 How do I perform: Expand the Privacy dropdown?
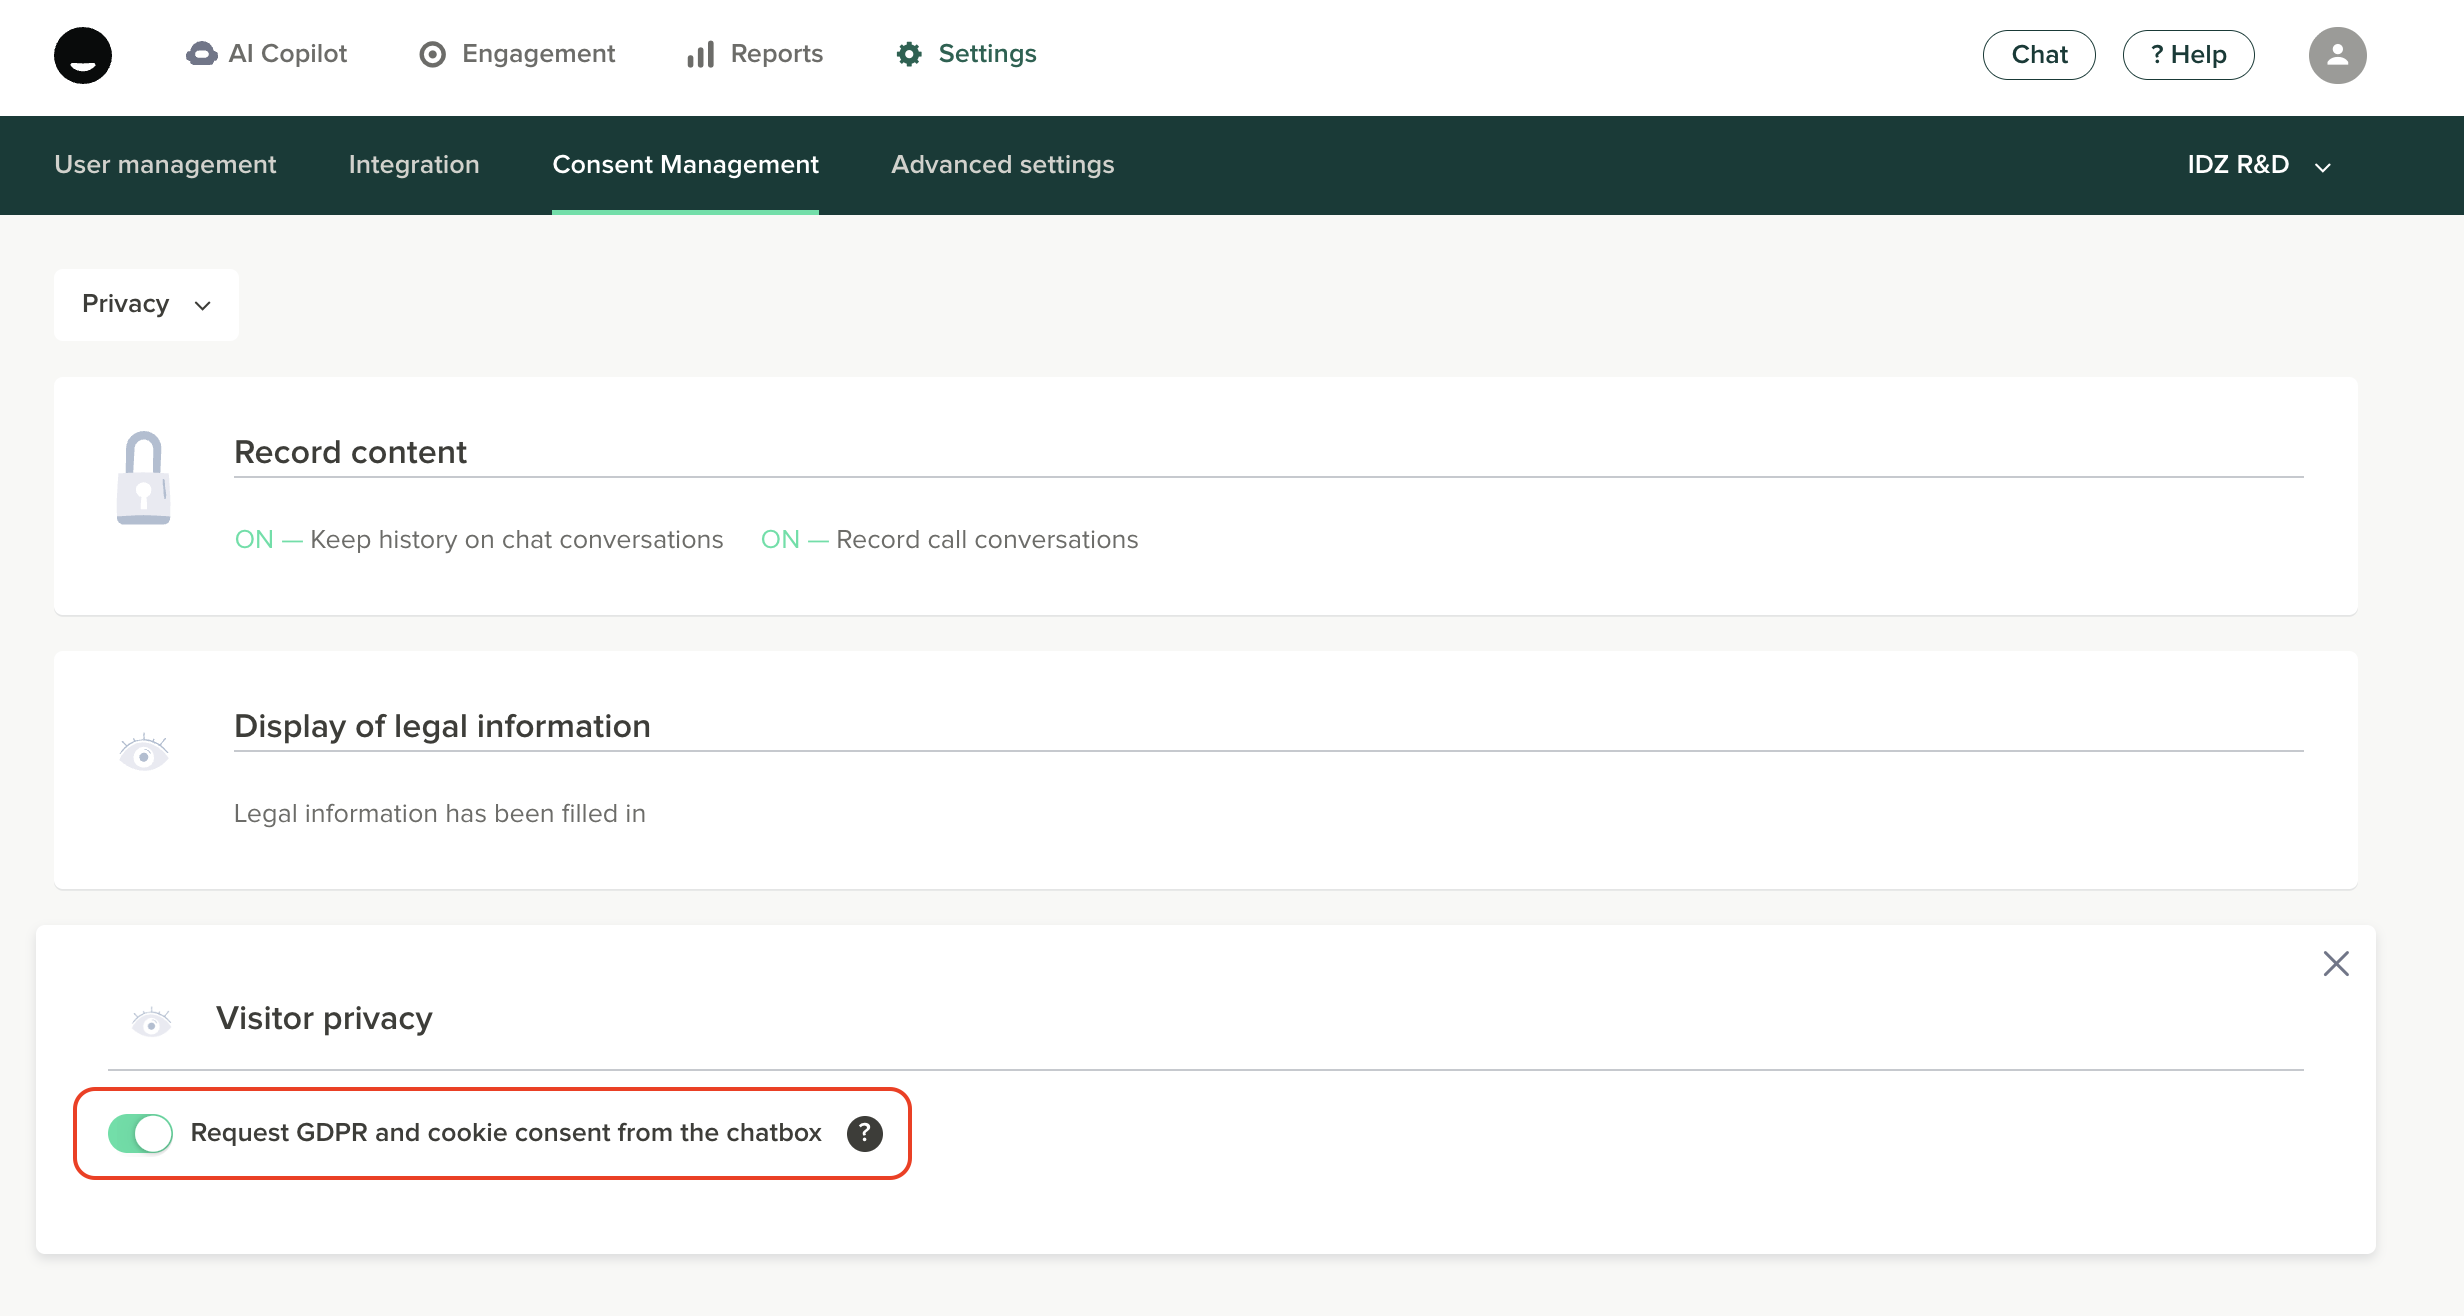(146, 304)
